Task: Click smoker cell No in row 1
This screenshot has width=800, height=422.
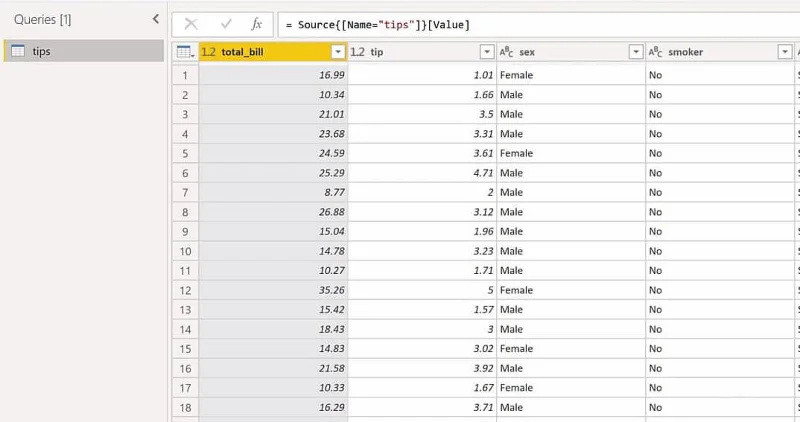Action: [x=720, y=75]
